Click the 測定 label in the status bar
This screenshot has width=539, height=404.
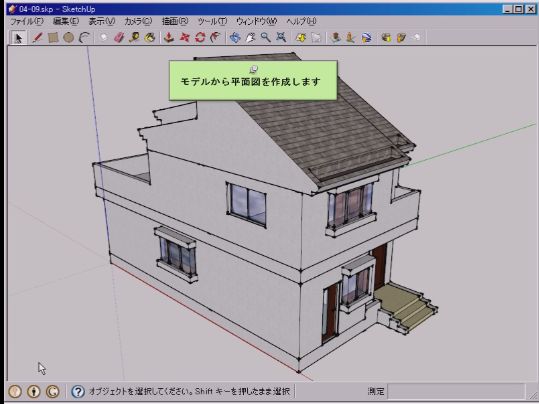point(376,391)
